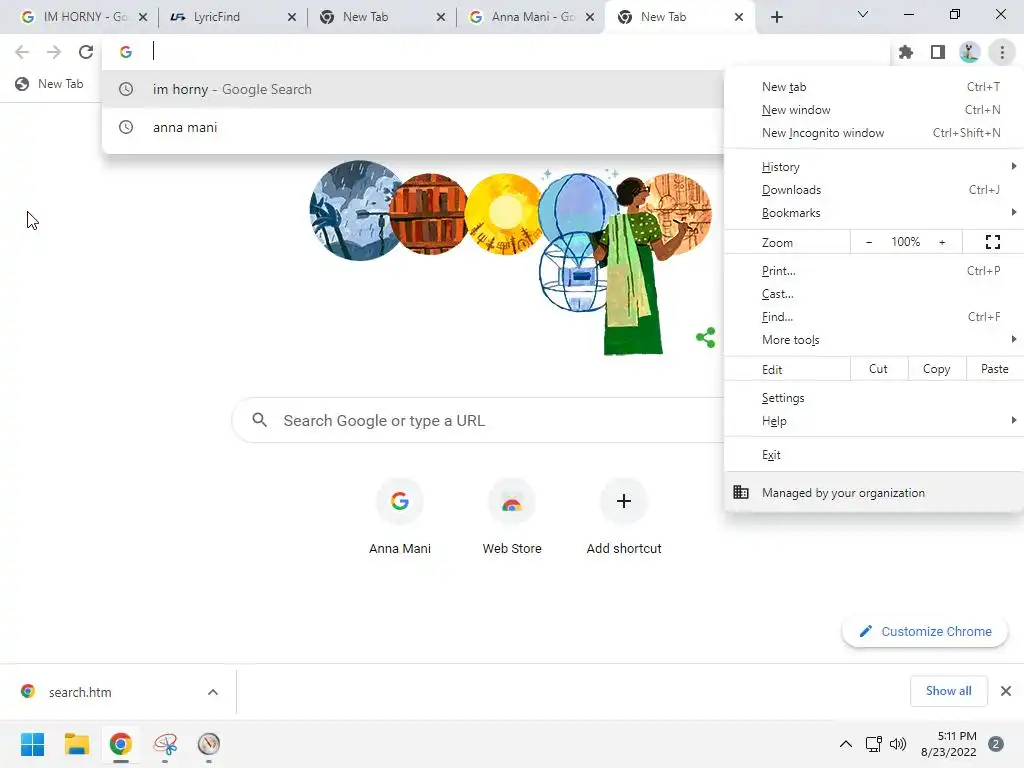Toggle the side panel icon
Image resolution: width=1024 pixels, height=768 pixels.
pyautogui.click(x=938, y=52)
